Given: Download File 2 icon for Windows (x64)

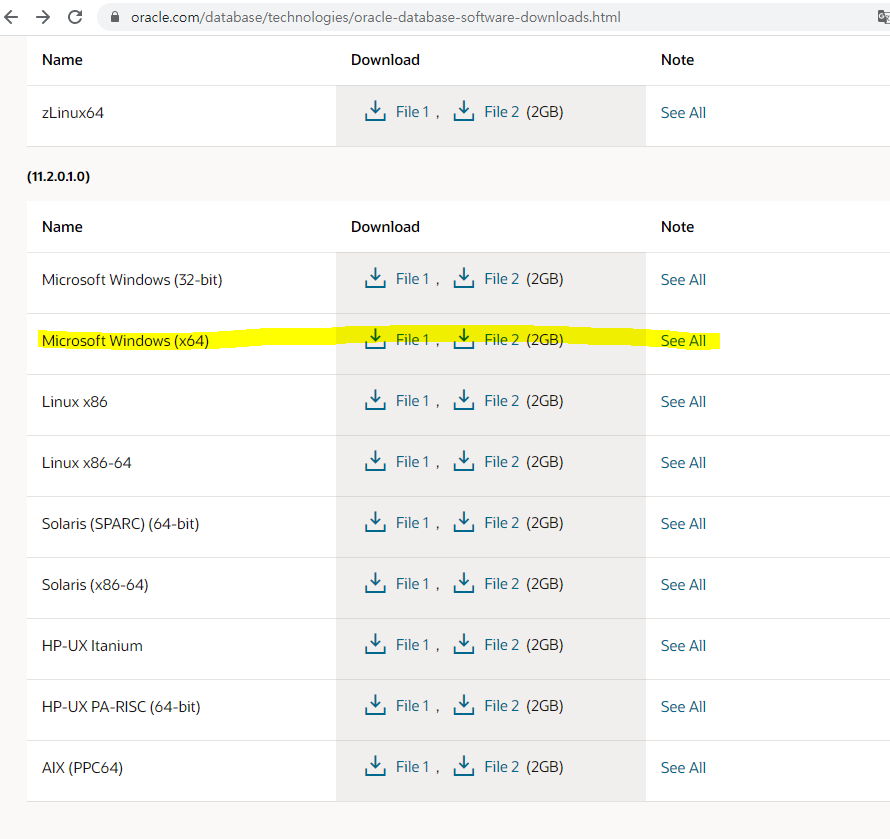Looking at the screenshot, I should tap(464, 339).
